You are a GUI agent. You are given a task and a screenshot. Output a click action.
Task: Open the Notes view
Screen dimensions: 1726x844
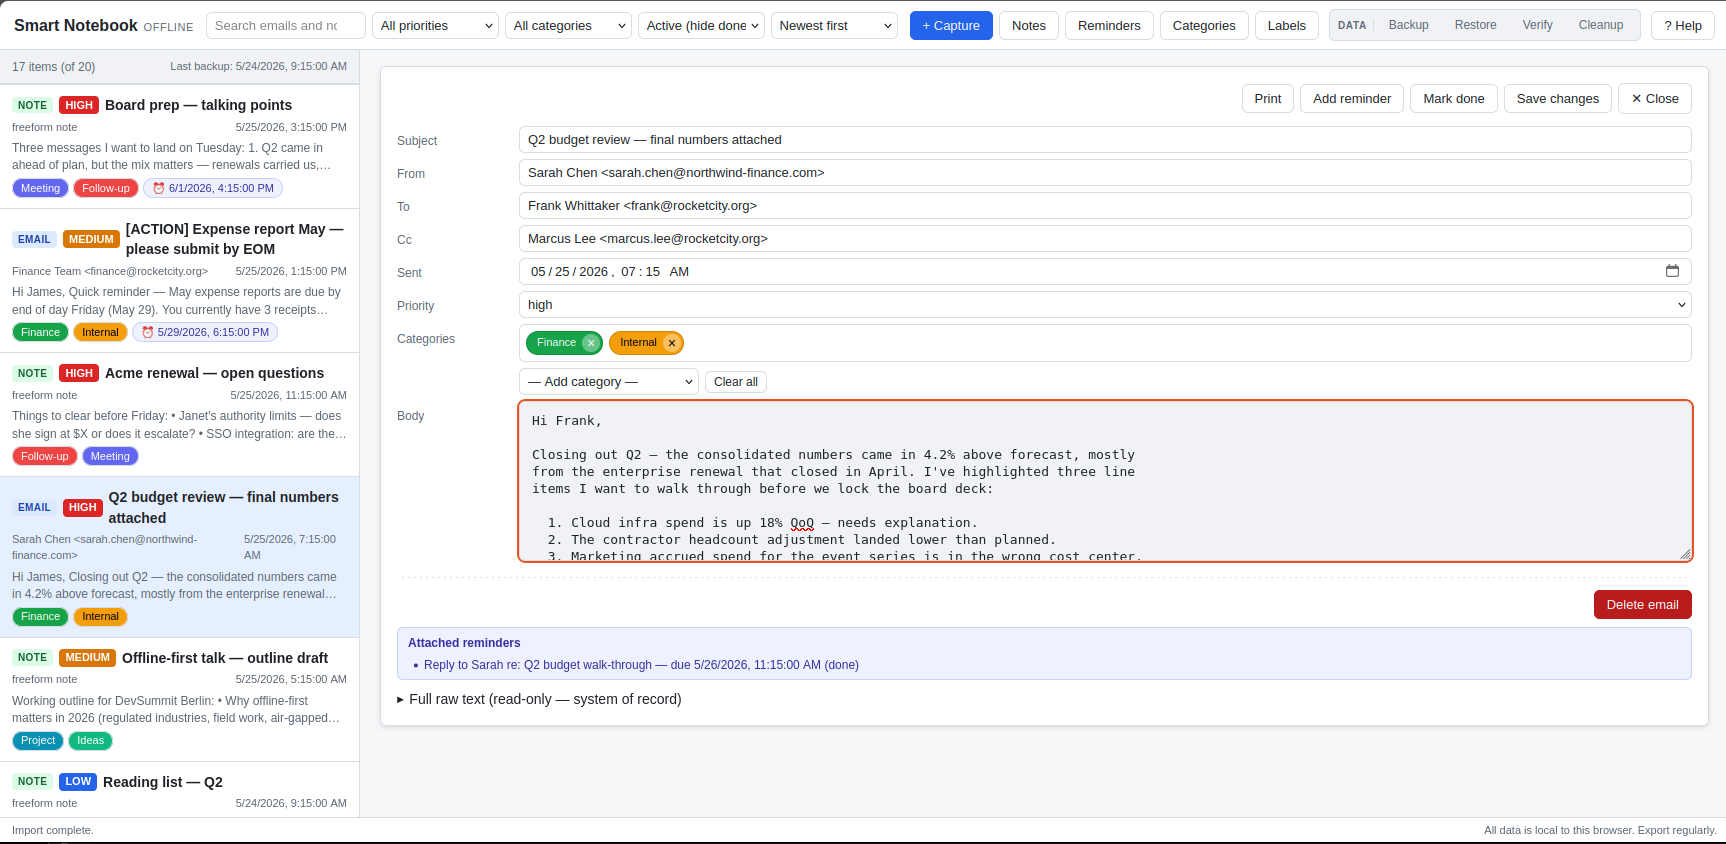1028,26
